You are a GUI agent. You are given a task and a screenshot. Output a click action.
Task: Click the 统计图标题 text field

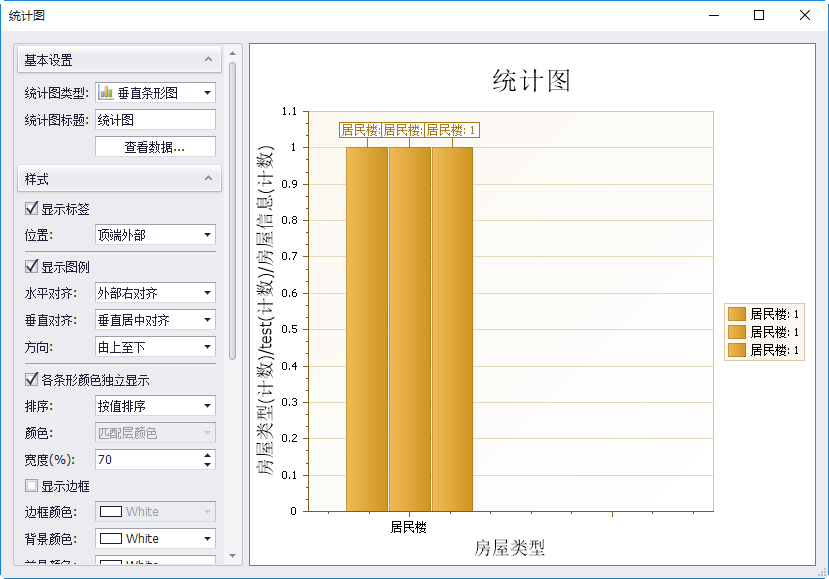[155, 120]
